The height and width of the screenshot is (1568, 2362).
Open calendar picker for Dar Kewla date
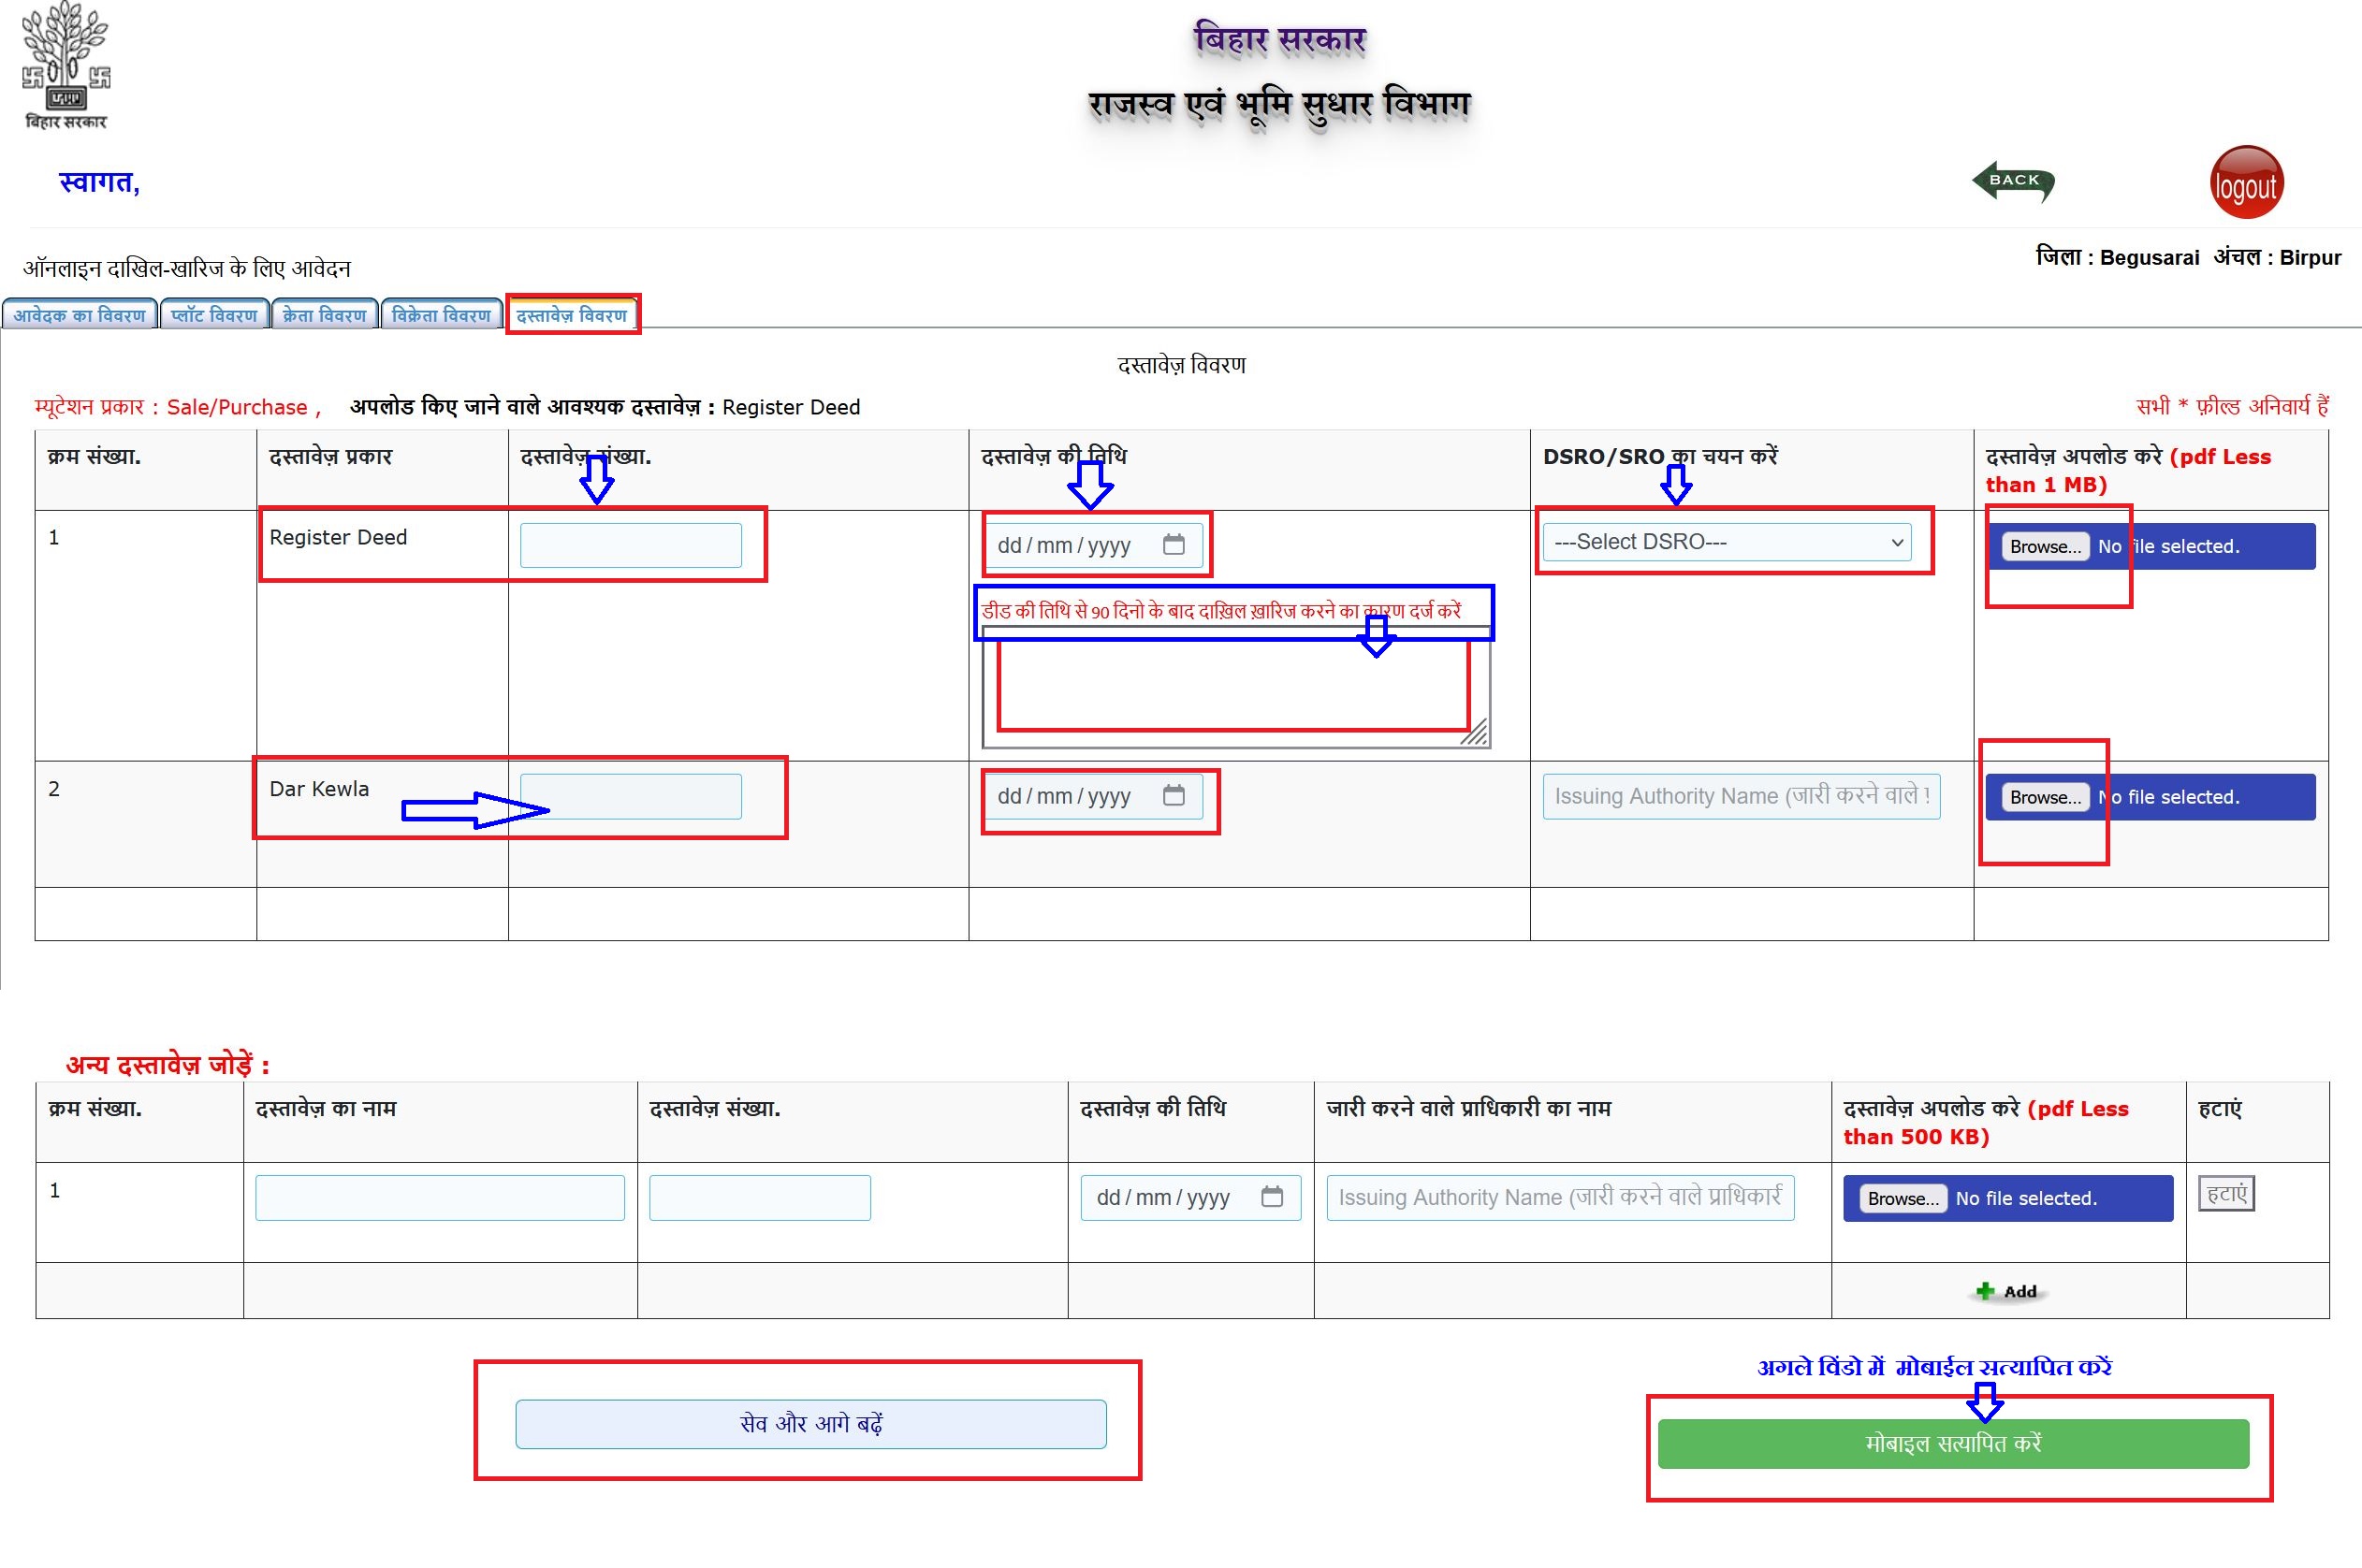tap(1173, 796)
